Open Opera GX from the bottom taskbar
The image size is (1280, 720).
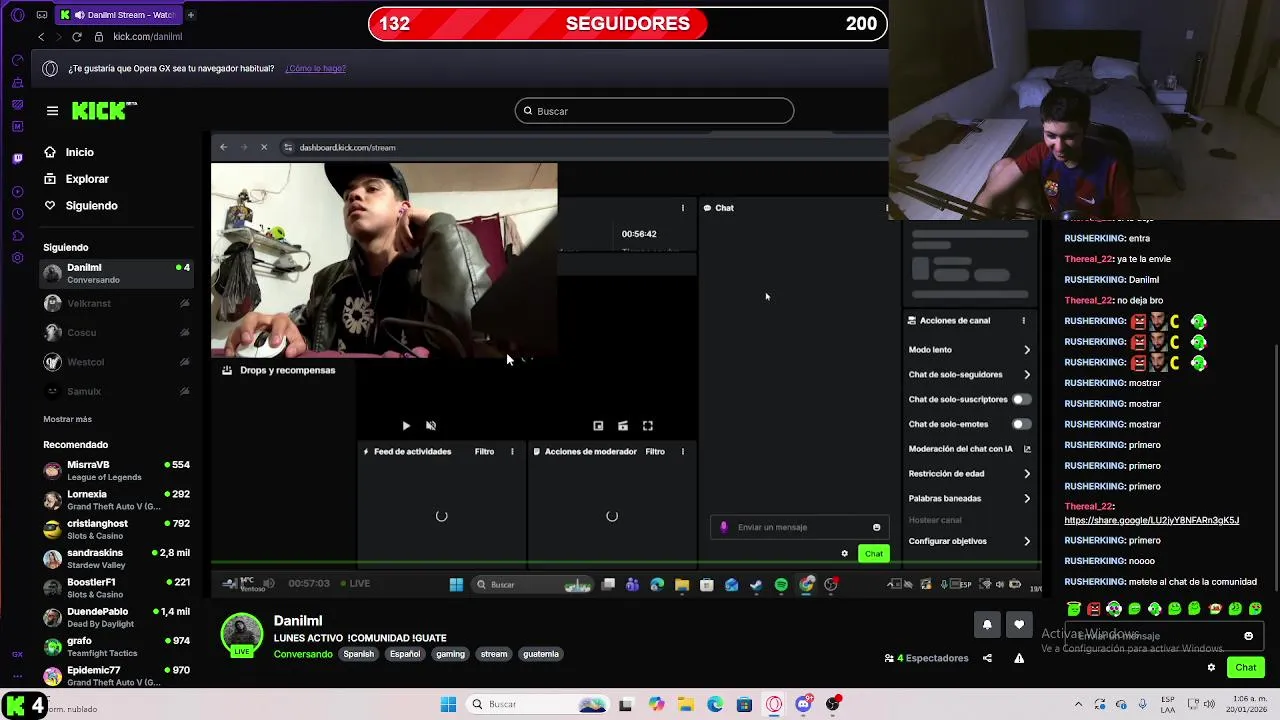[774, 704]
